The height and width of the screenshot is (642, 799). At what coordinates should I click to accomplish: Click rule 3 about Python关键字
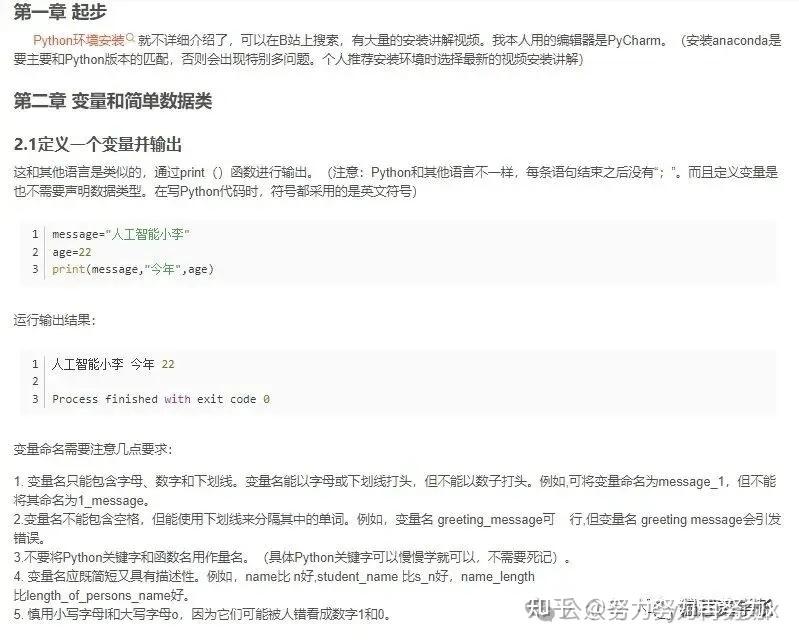point(292,557)
